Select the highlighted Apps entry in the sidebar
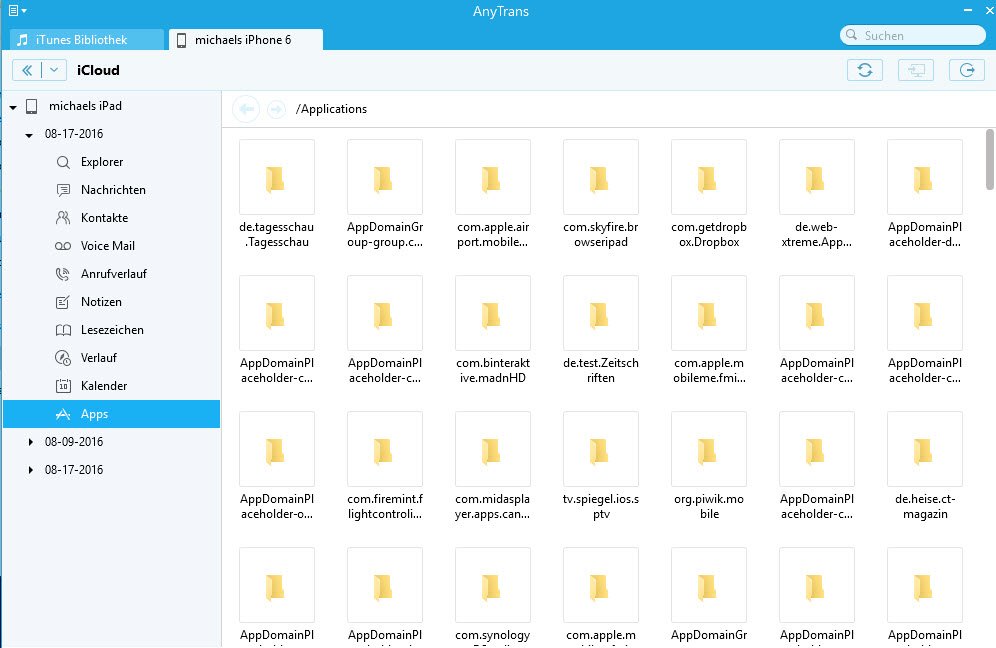This screenshot has height=648, width=996. 112,414
